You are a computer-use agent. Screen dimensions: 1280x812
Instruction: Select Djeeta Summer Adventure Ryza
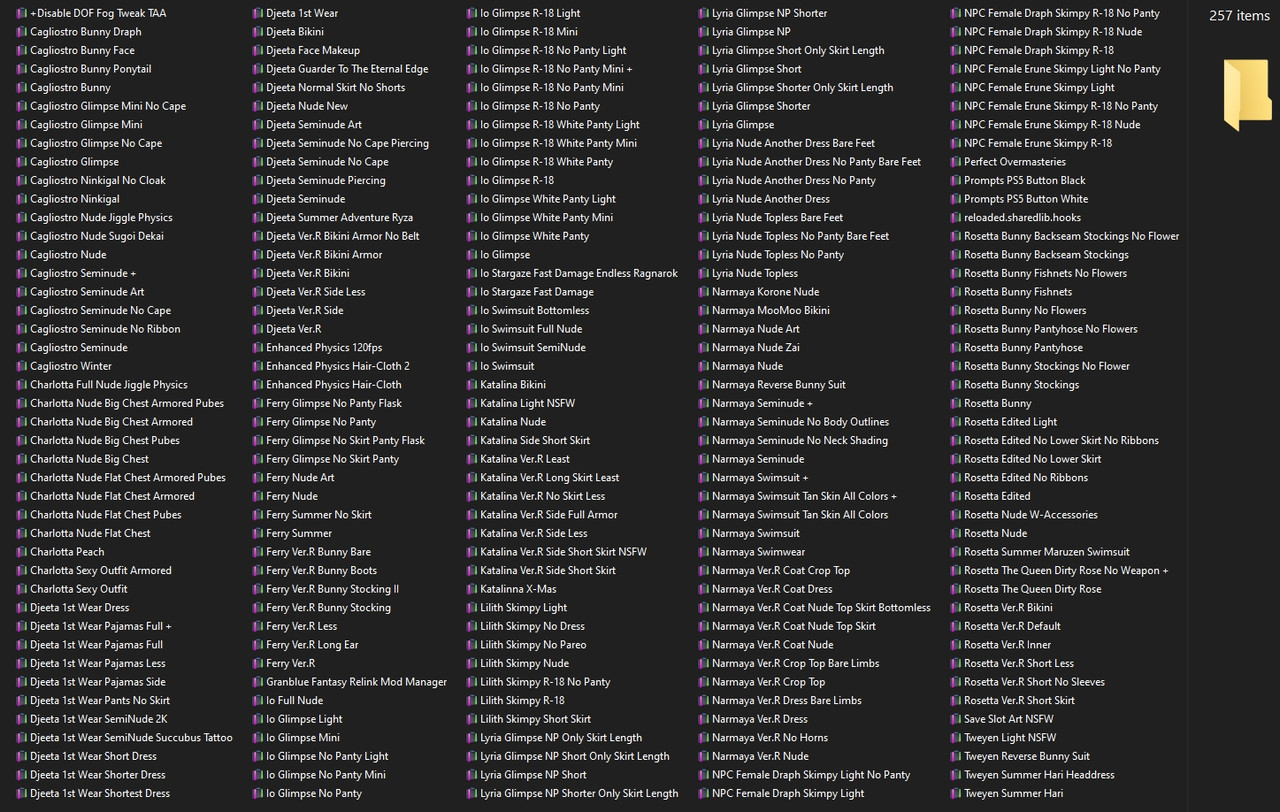(339, 217)
